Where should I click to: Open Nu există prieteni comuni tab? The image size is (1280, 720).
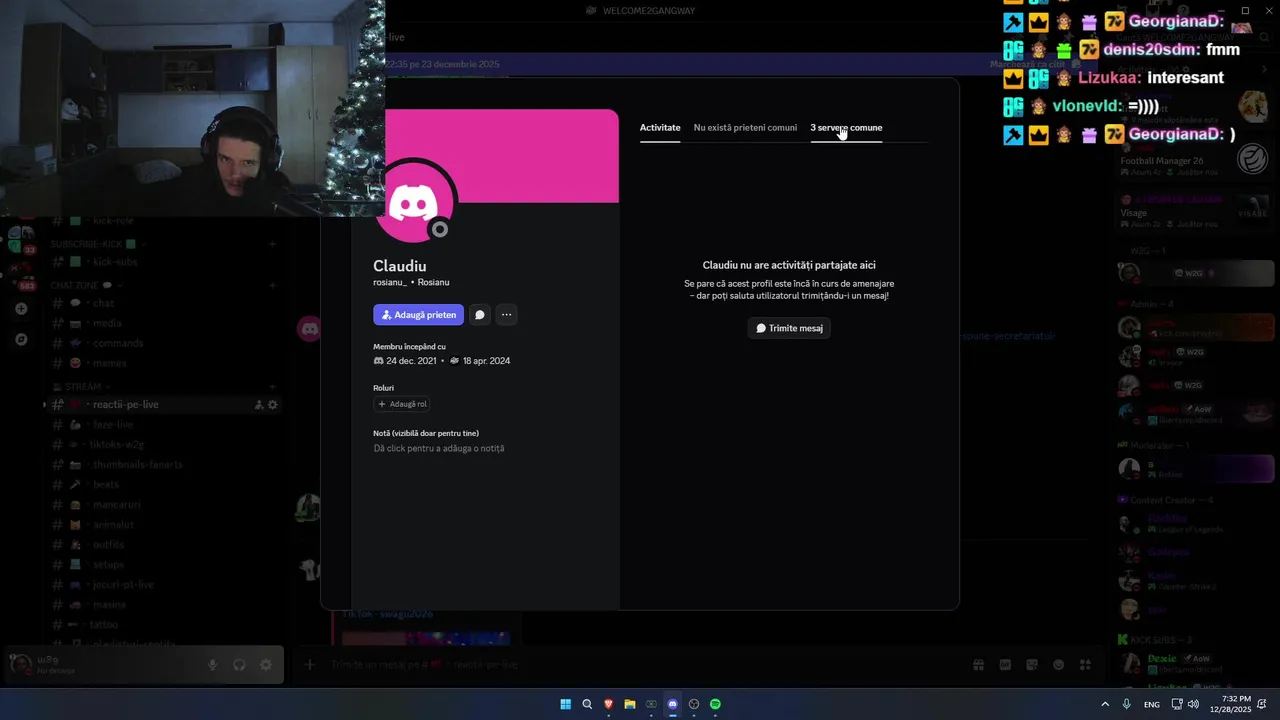coord(745,128)
